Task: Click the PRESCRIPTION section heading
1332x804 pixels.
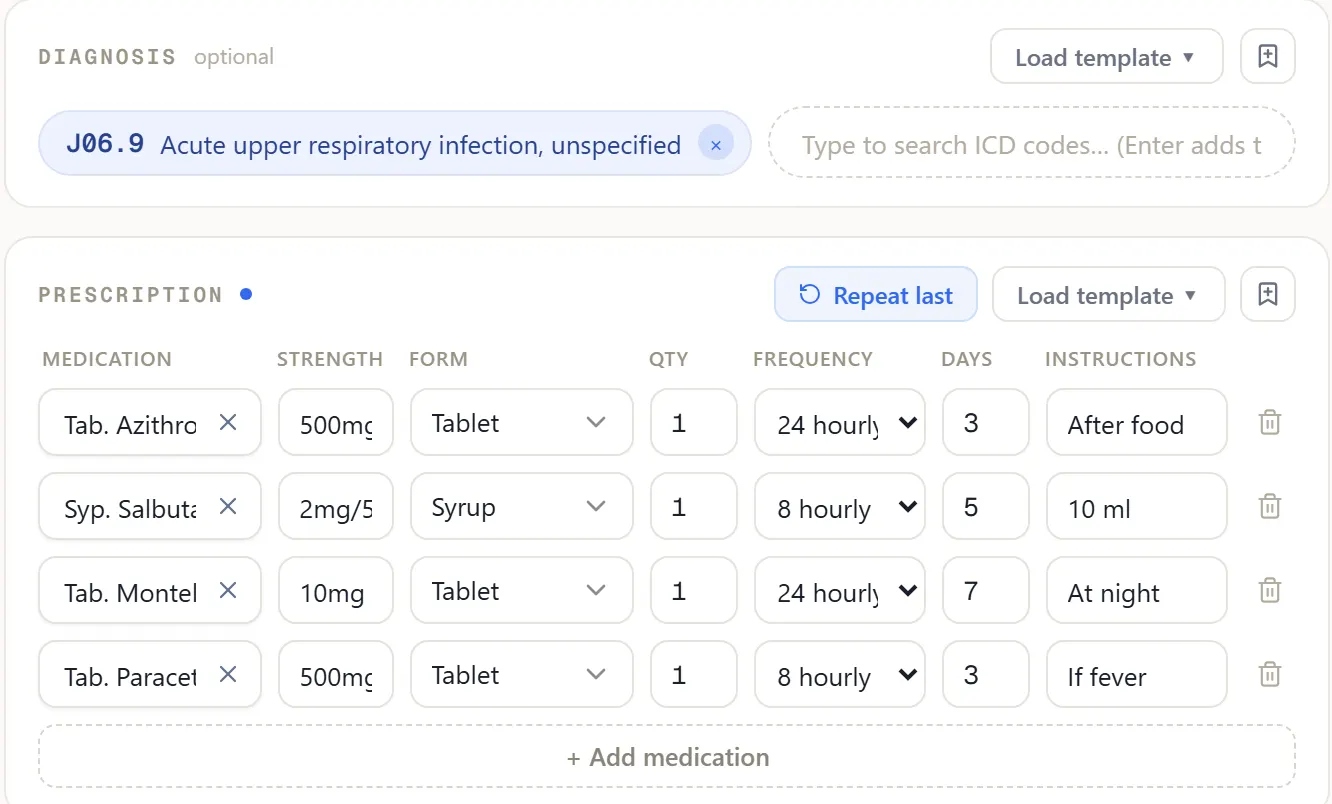Action: tap(131, 295)
